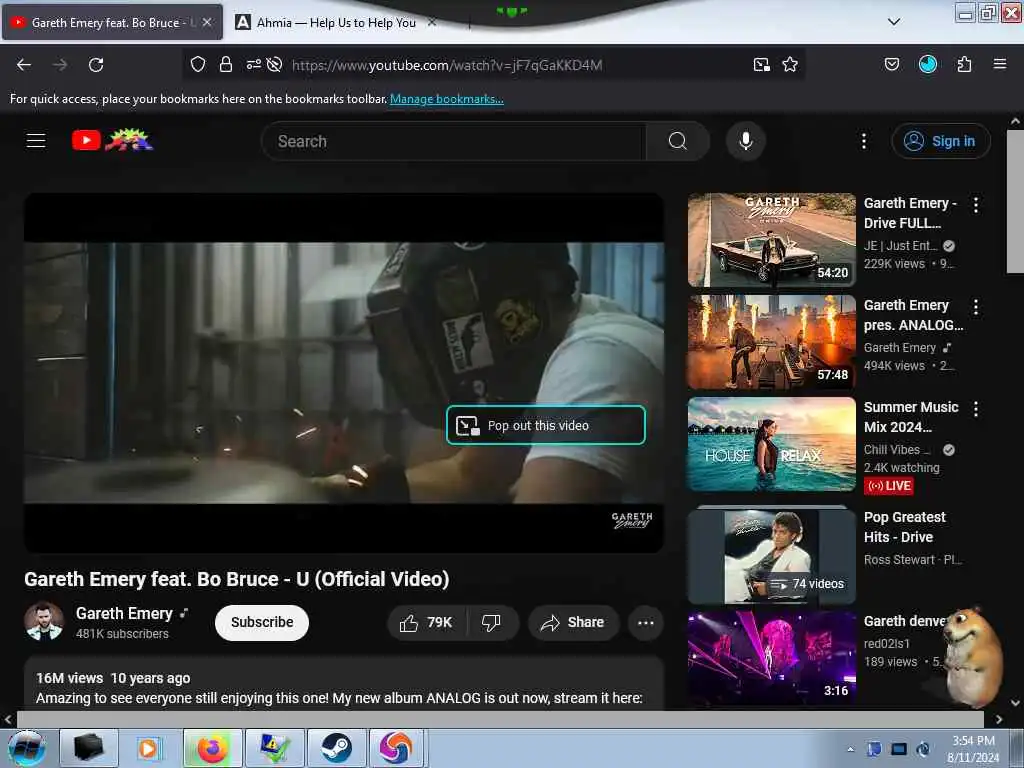Open the Summer Music Mix 2024 live thumbnail
Image resolution: width=1024 pixels, height=768 pixels.
point(771,443)
